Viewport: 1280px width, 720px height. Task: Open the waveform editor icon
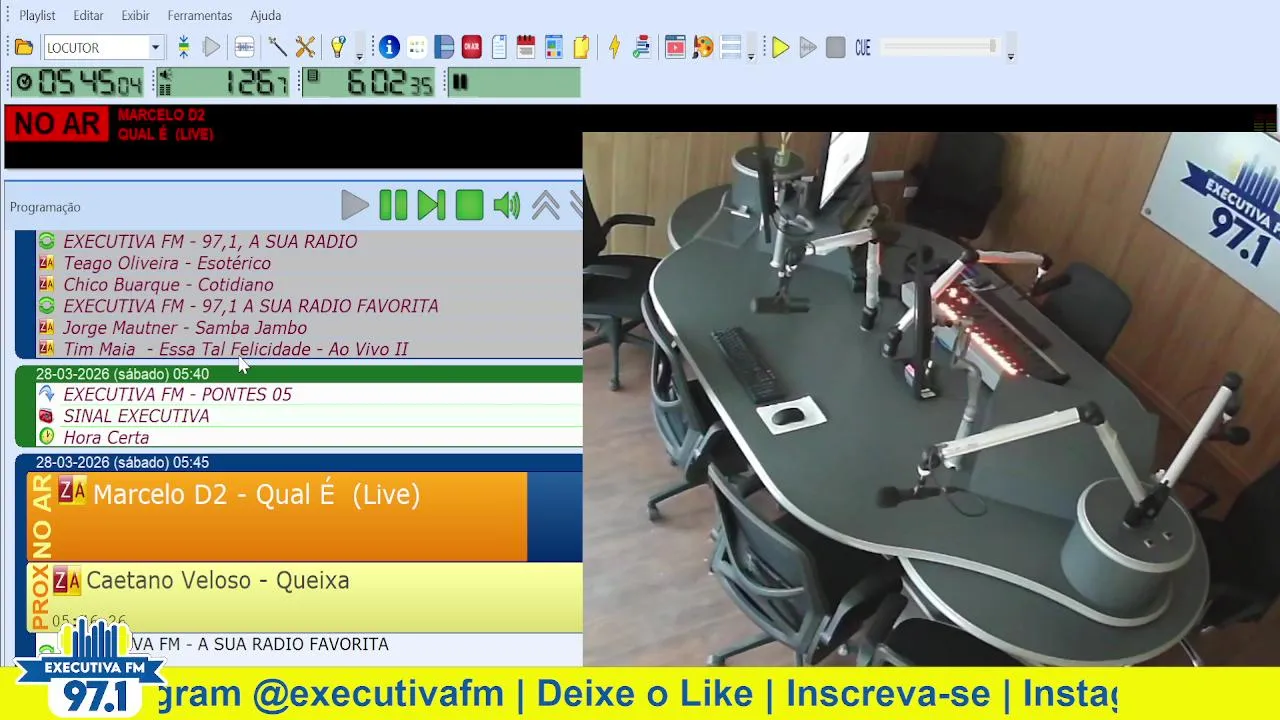244,47
